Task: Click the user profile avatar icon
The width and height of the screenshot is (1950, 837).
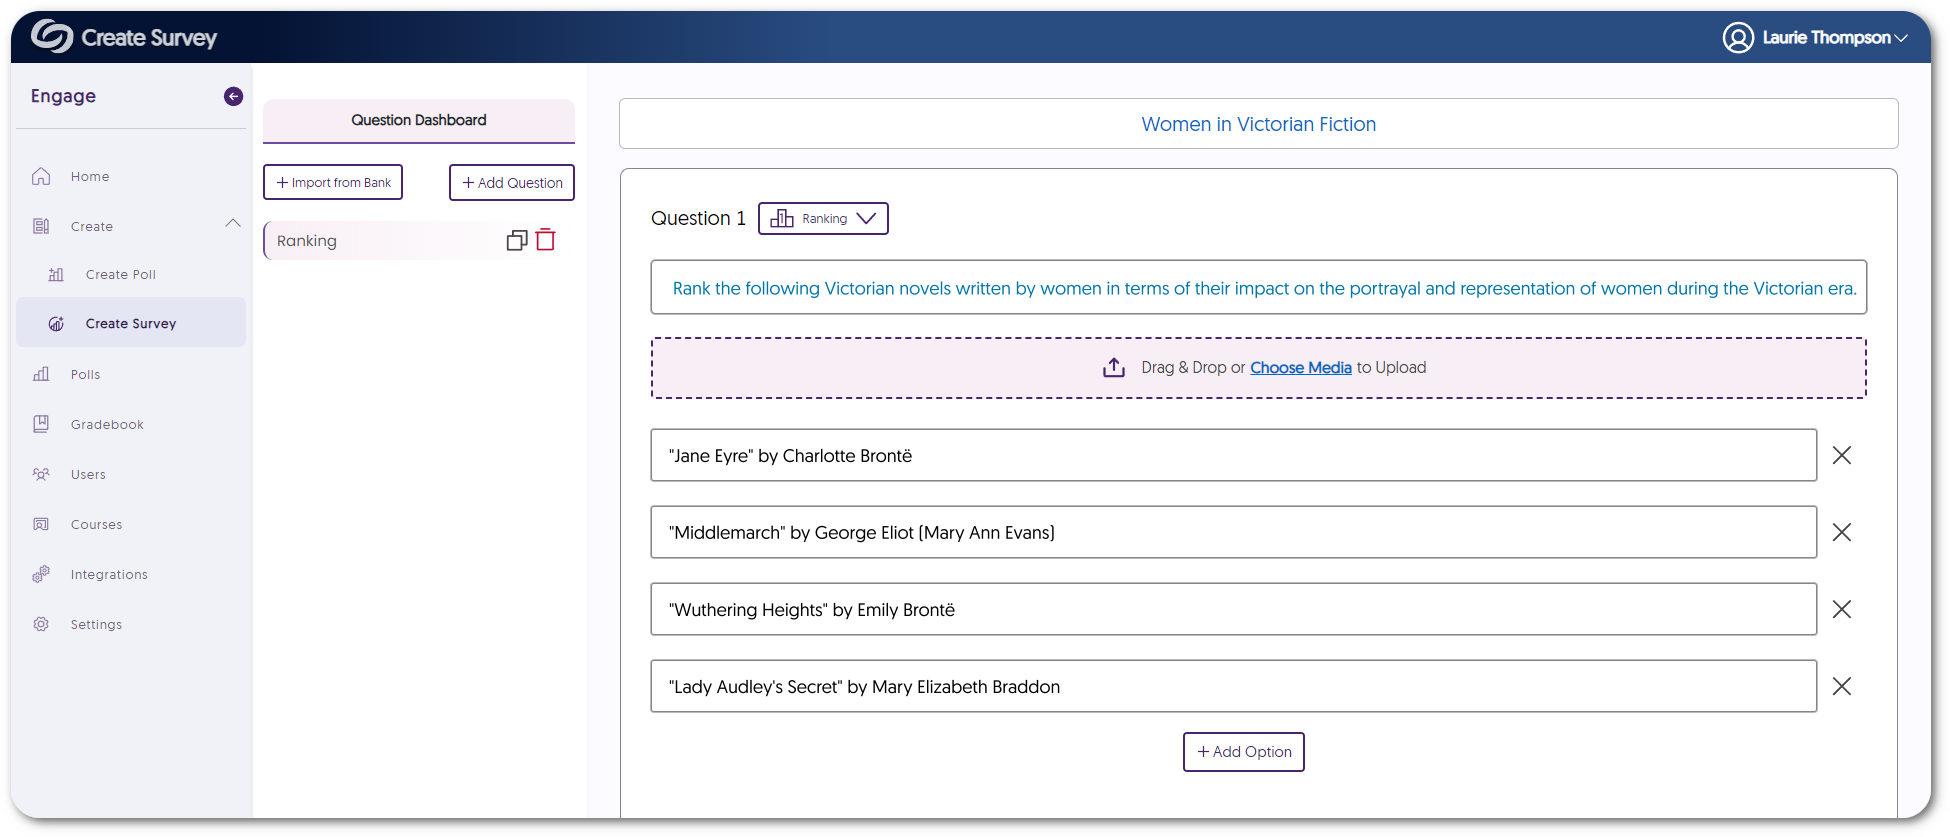Action: coord(1737,38)
